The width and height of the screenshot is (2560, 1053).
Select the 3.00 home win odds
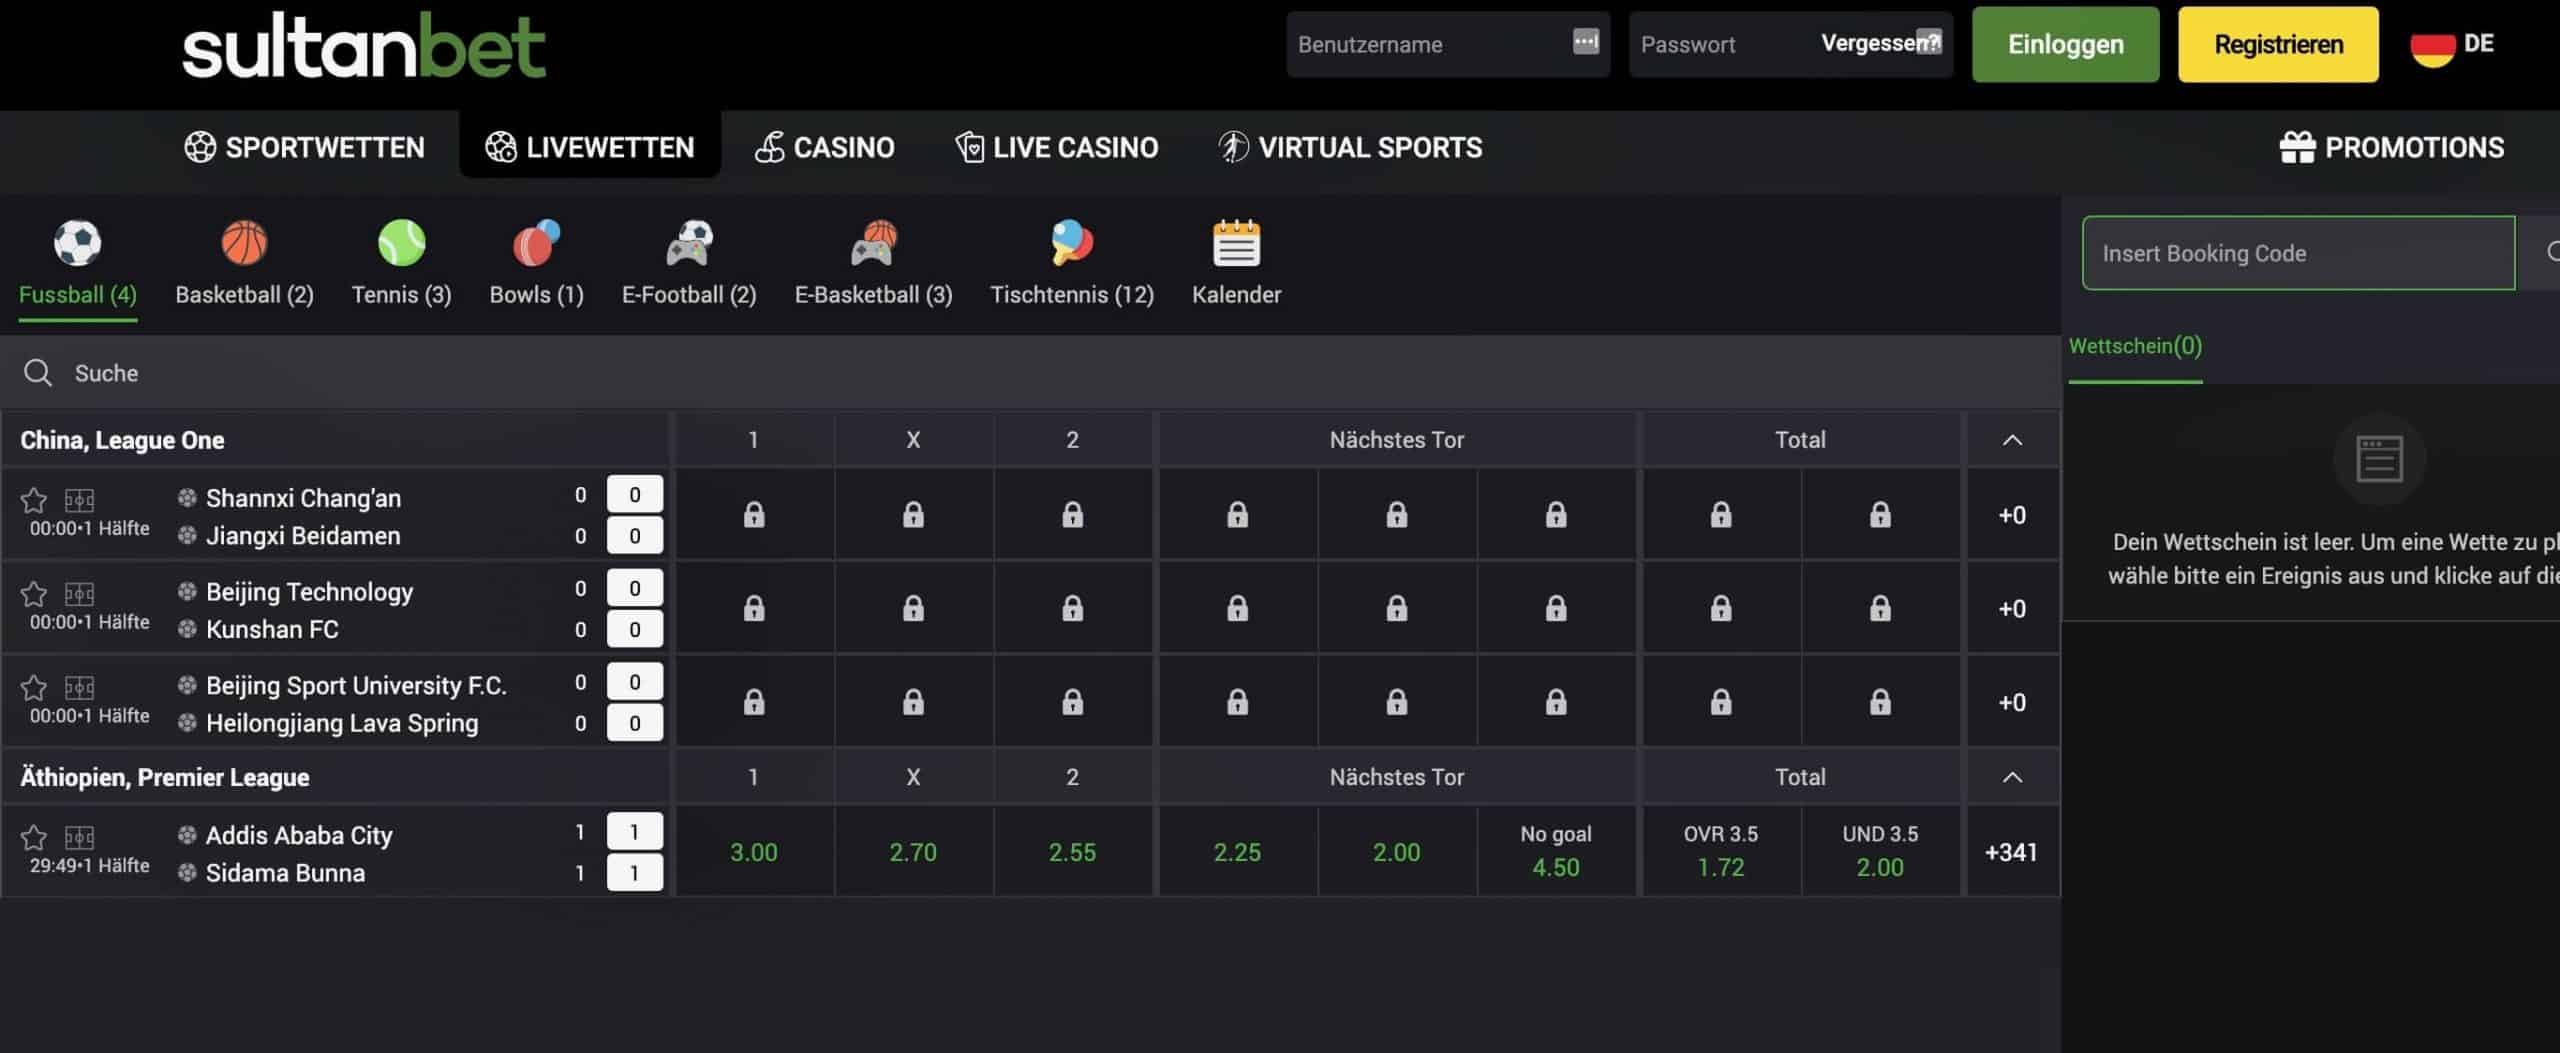[753, 852]
